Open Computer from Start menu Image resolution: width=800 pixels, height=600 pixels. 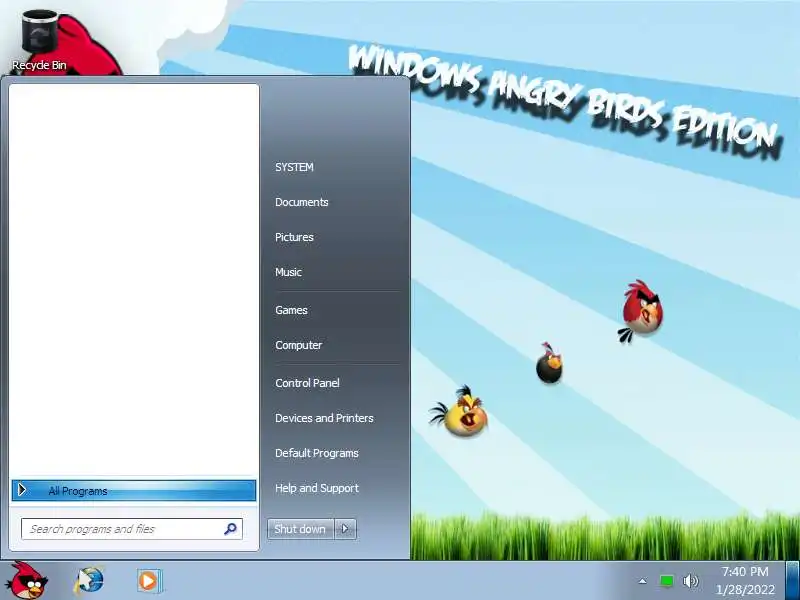click(x=298, y=345)
